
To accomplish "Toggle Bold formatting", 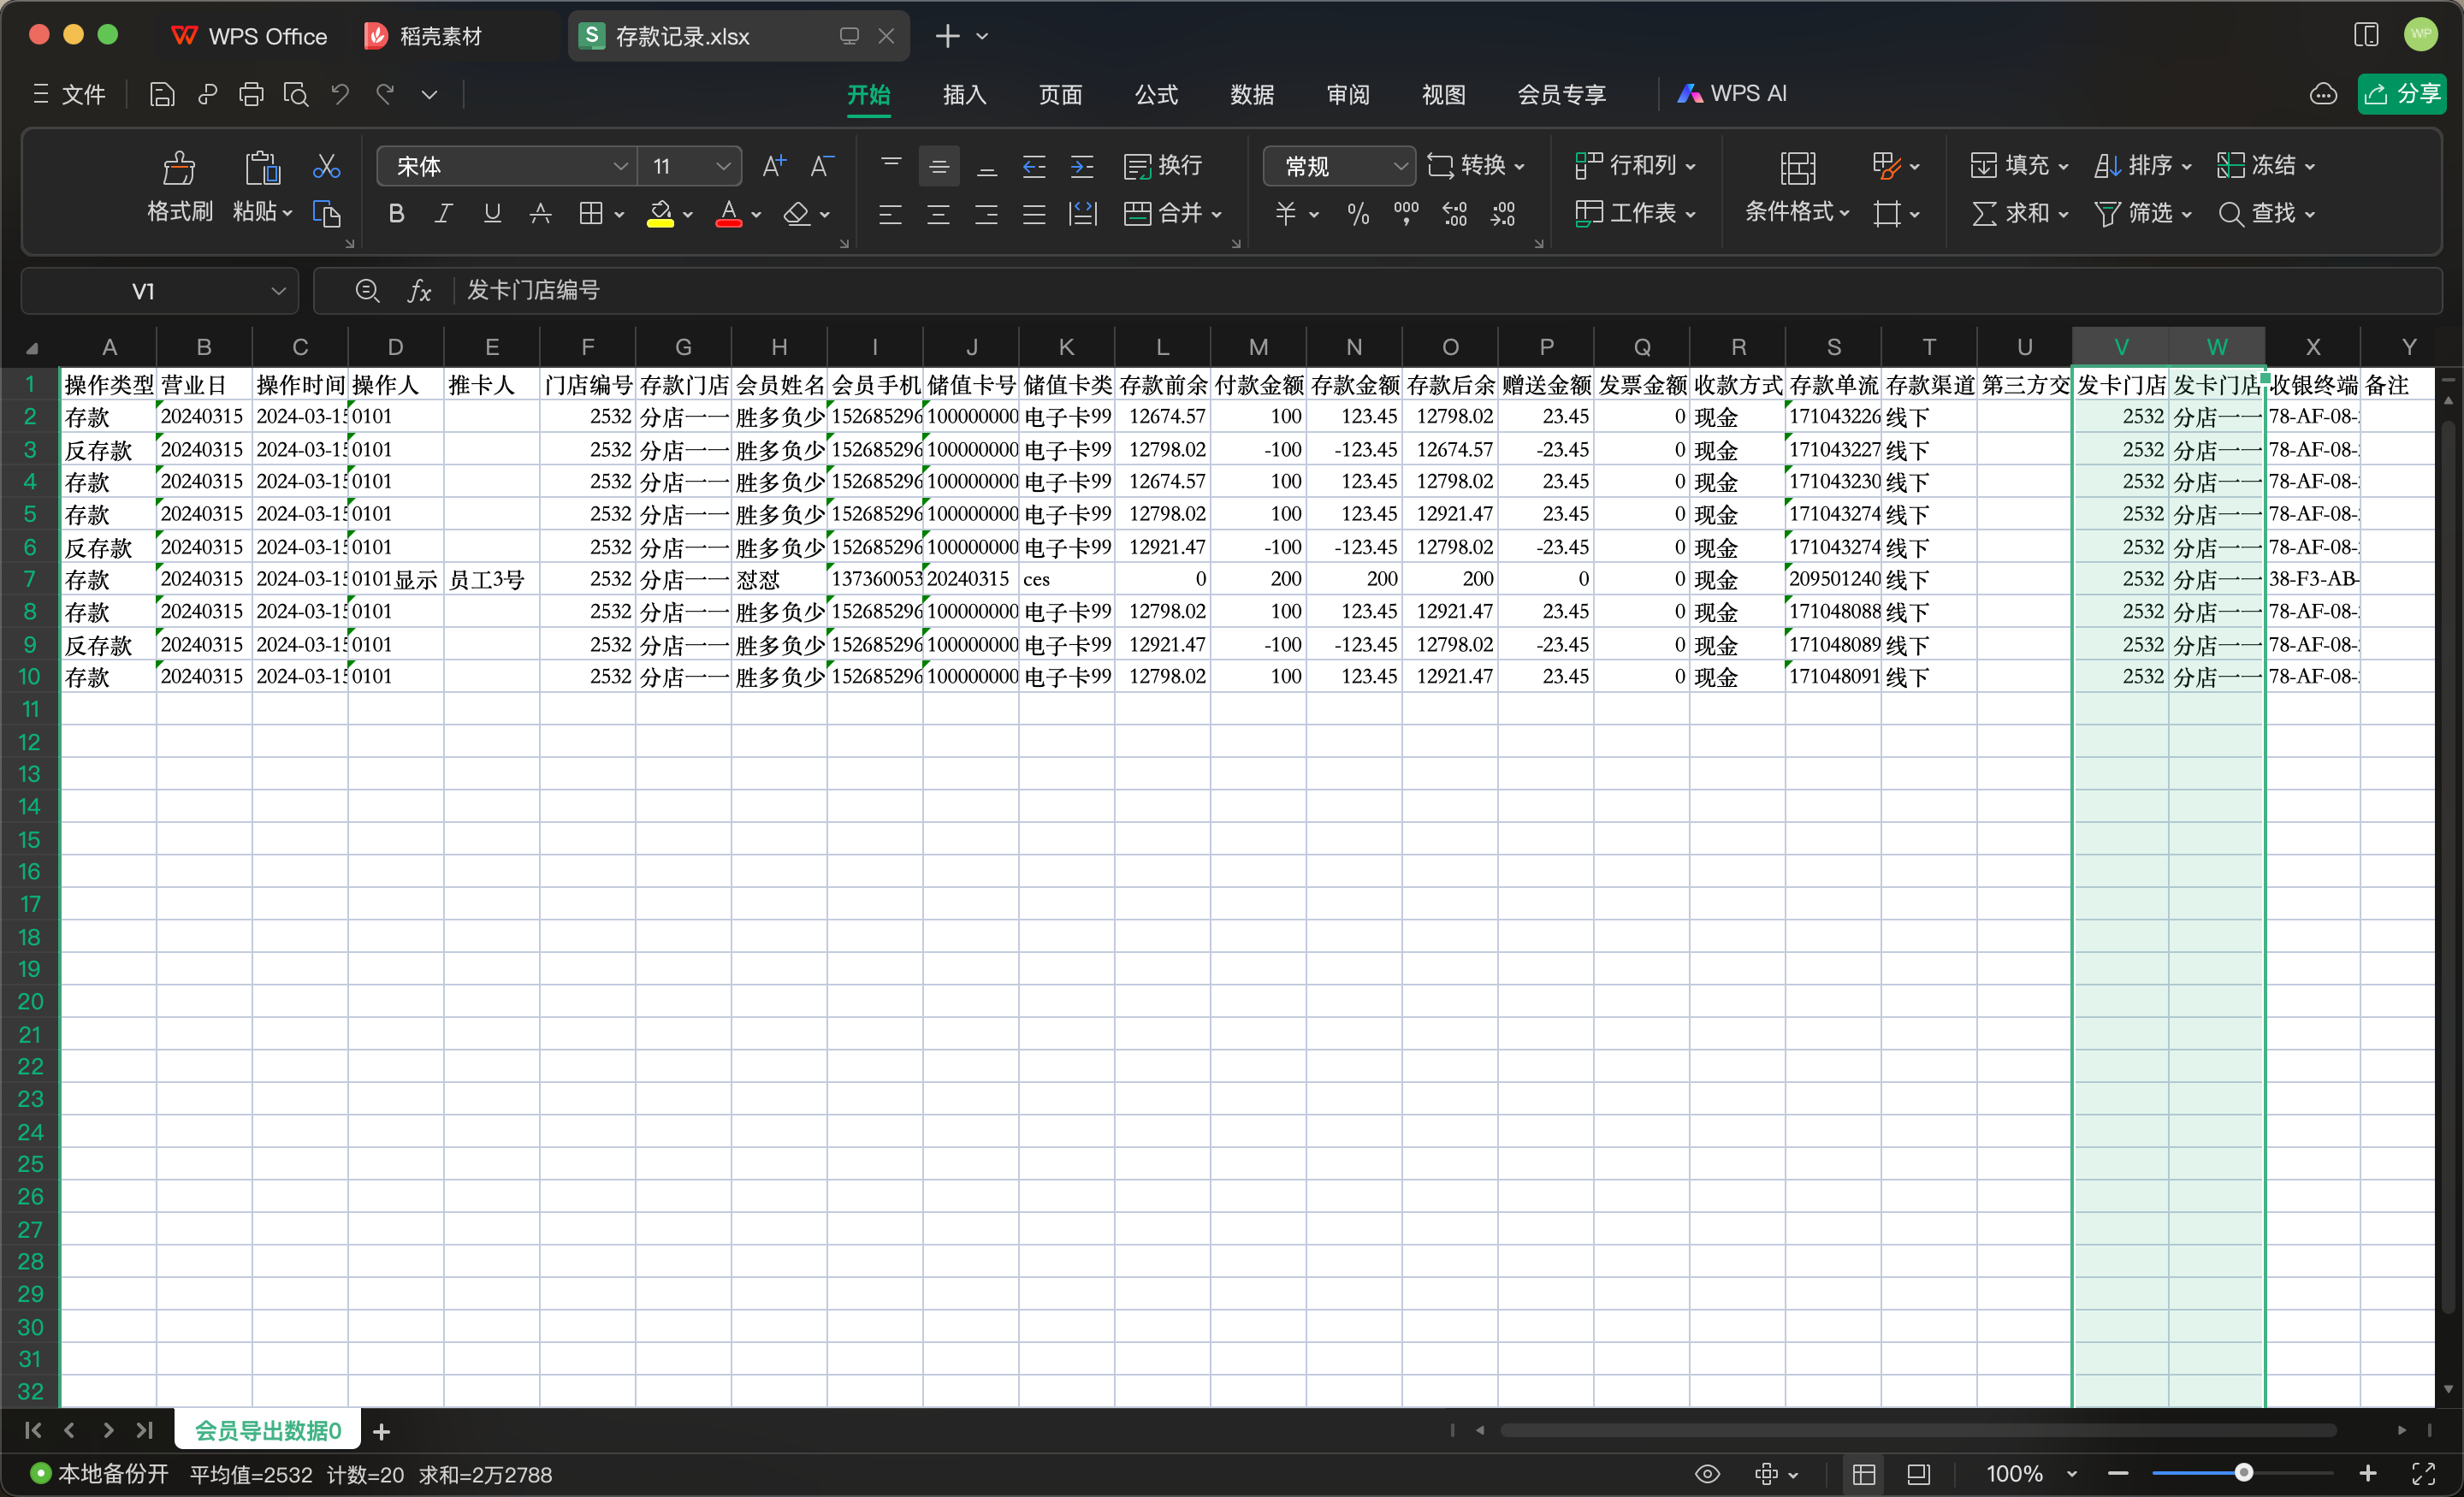I will [x=396, y=213].
